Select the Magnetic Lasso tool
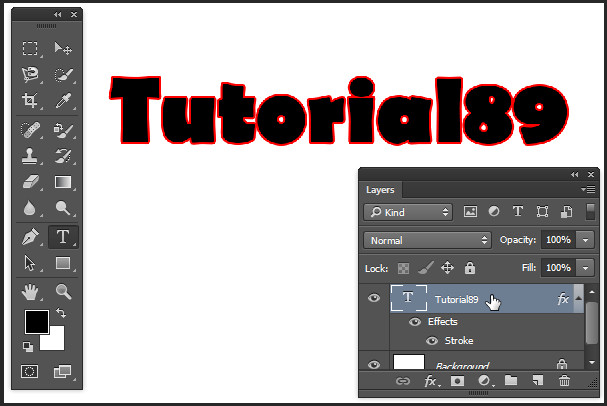Viewport: 607px width, 406px height. [x=30, y=74]
